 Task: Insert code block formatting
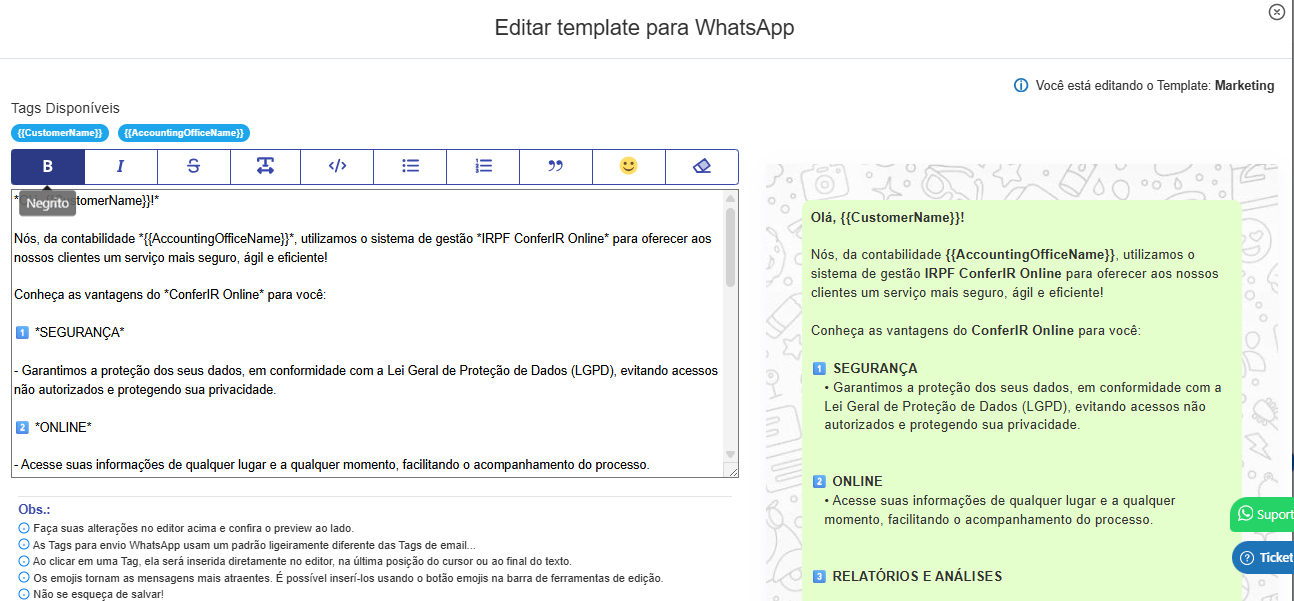click(338, 166)
